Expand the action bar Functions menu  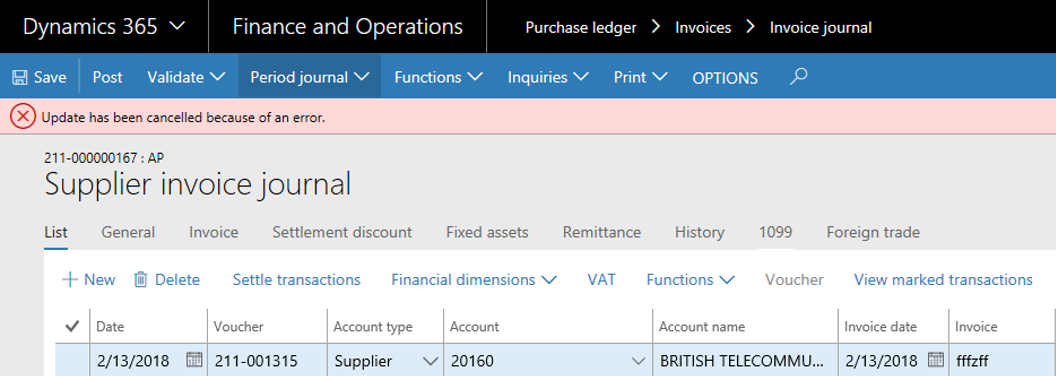pyautogui.click(x=438, y=77)
